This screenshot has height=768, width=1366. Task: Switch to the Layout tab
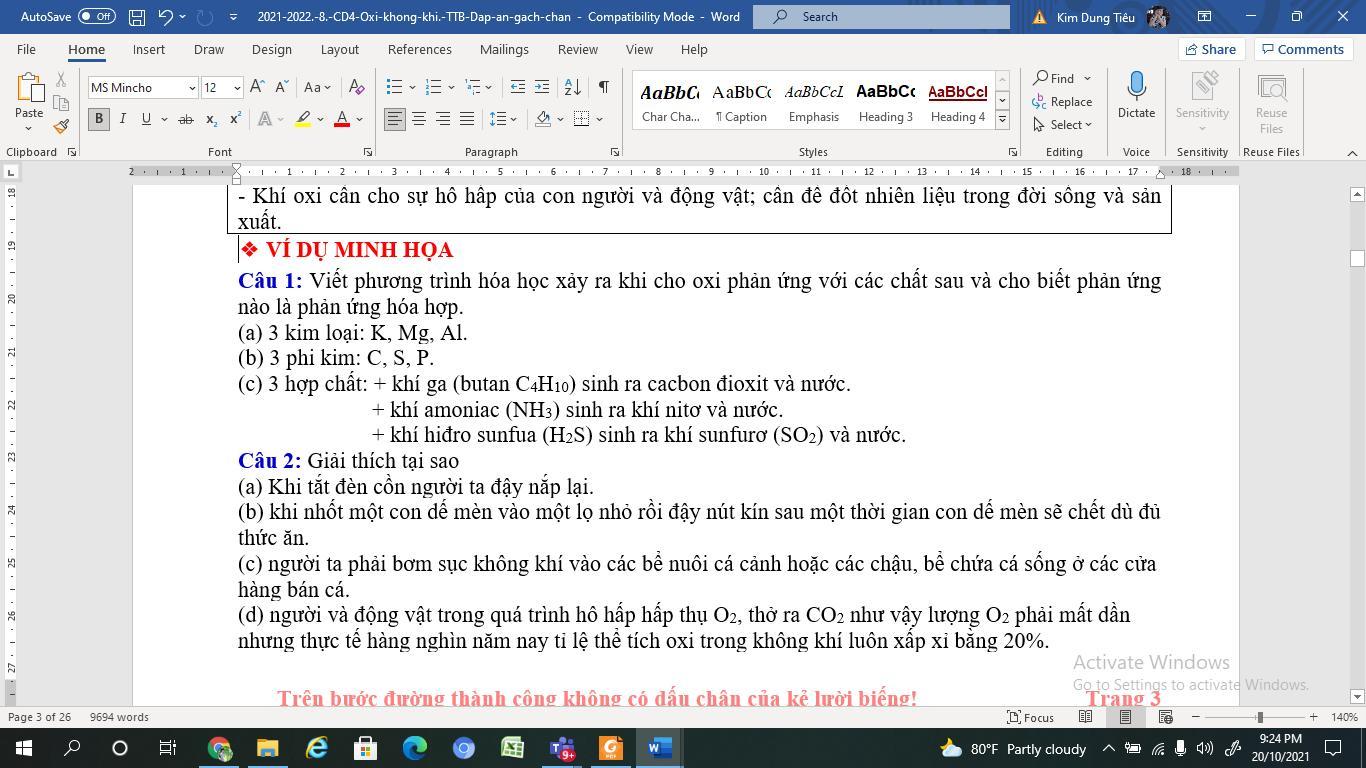[339, 49]
